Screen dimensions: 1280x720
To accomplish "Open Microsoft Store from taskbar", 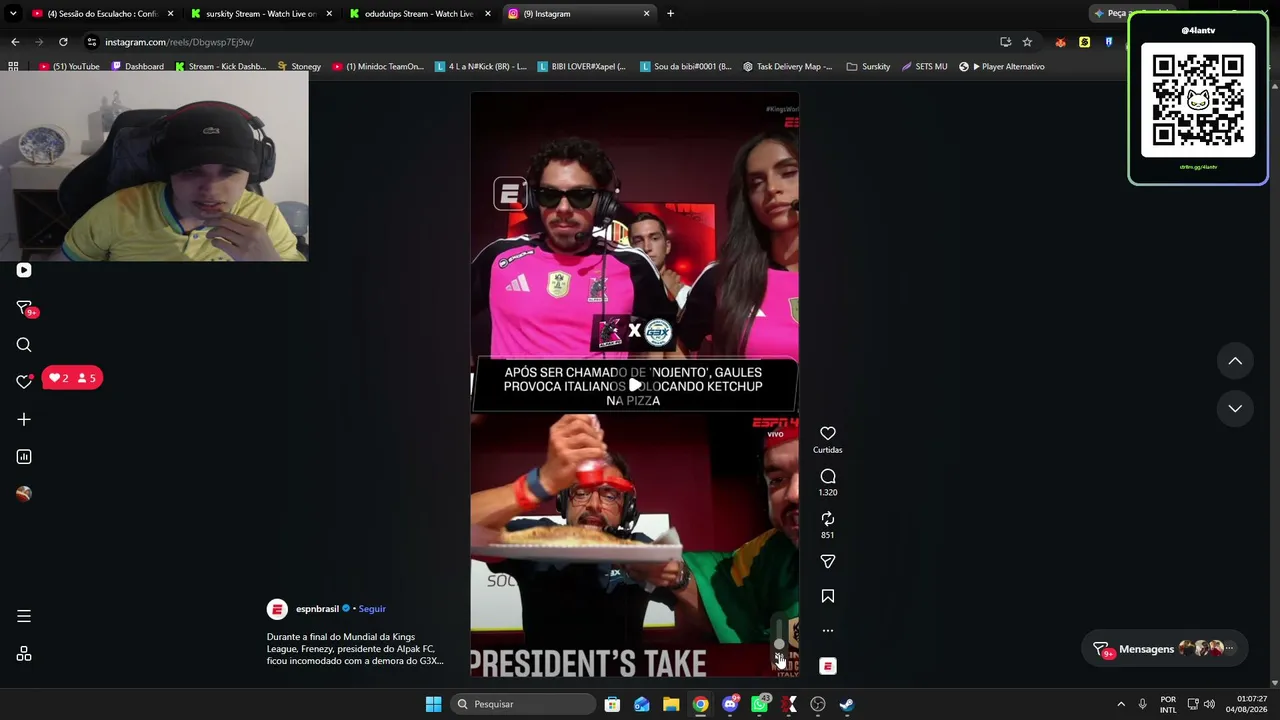I will [613, 704].
